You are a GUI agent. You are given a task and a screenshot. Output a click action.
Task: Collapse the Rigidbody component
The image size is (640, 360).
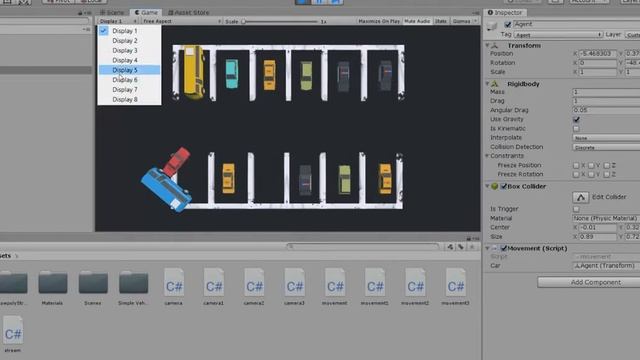[487, 84]
